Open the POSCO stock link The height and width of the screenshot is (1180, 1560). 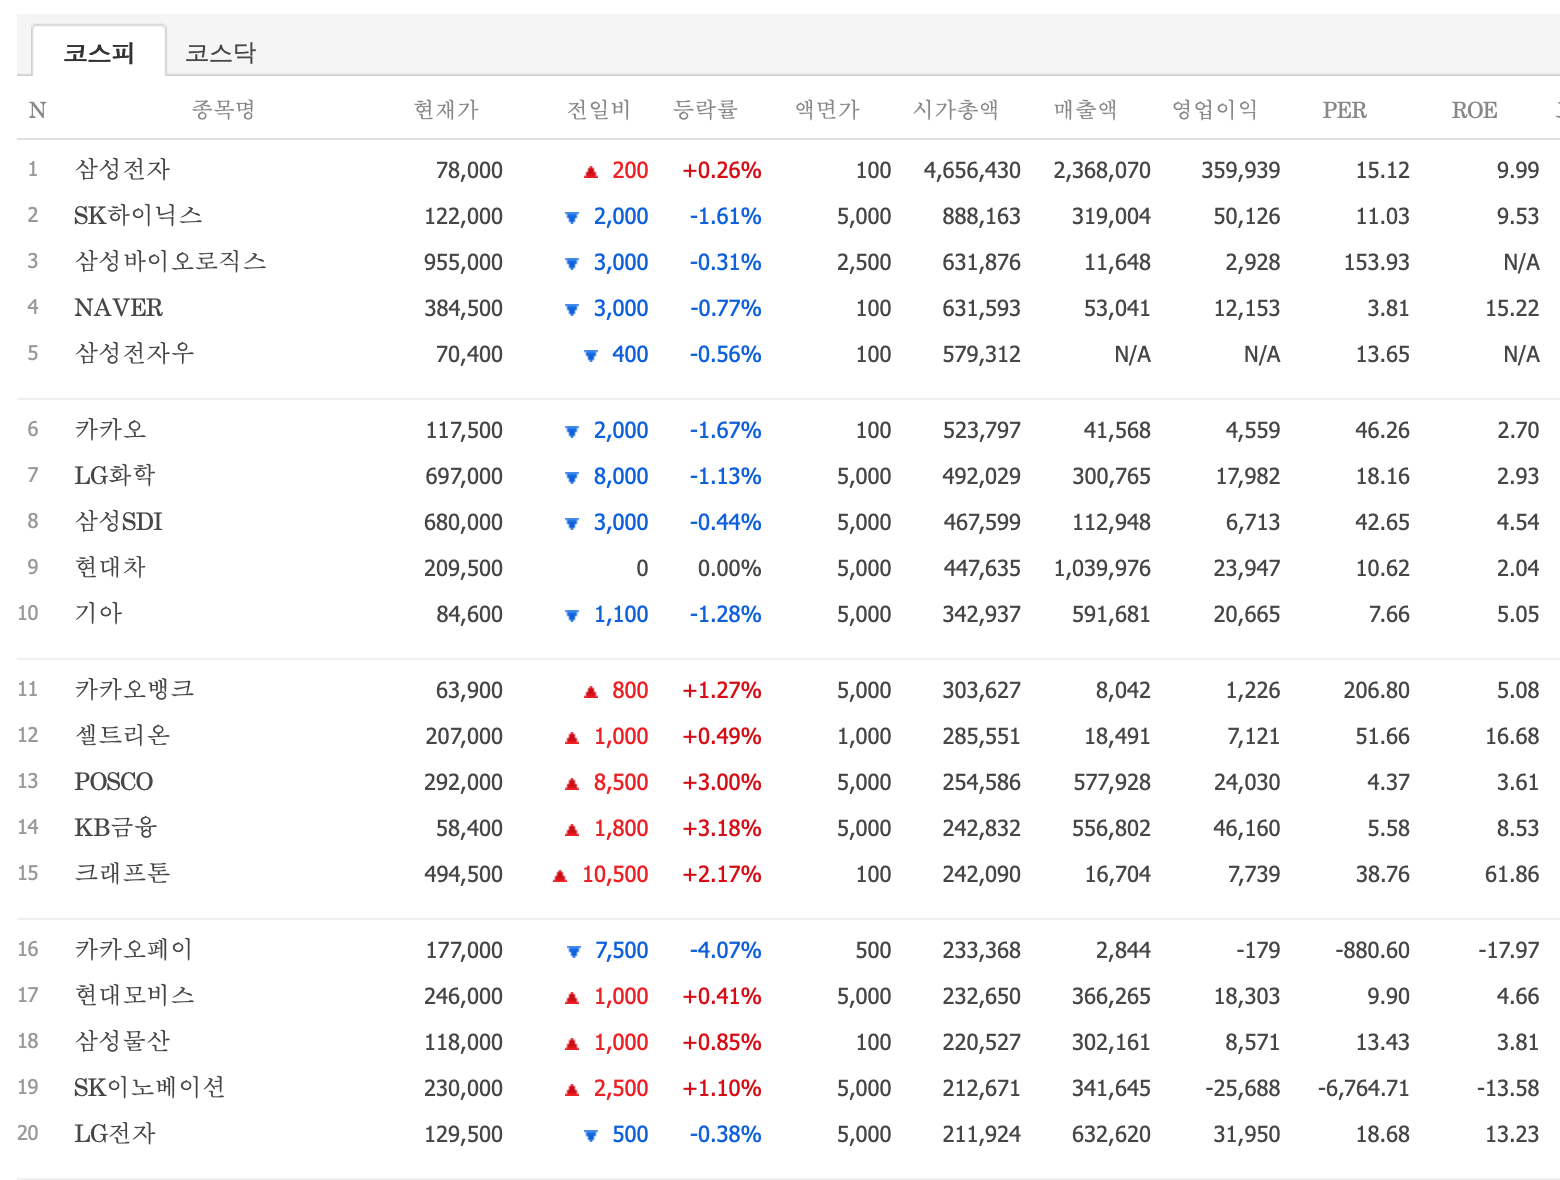click(113, 782)
